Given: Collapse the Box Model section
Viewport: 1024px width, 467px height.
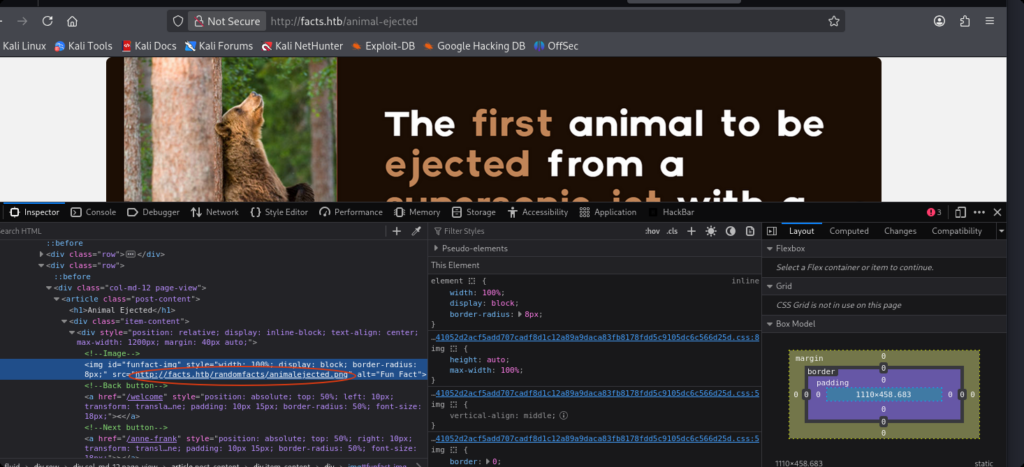Looking at the screenshot, I should click(x=770, y=323).
